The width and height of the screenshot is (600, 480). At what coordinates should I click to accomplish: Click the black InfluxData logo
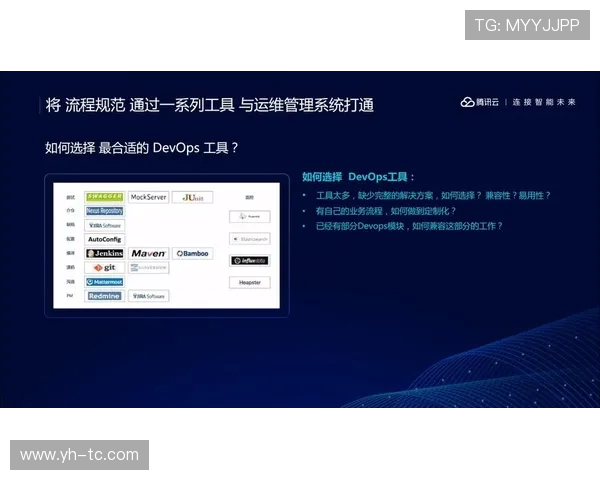(x=249, y=261)
